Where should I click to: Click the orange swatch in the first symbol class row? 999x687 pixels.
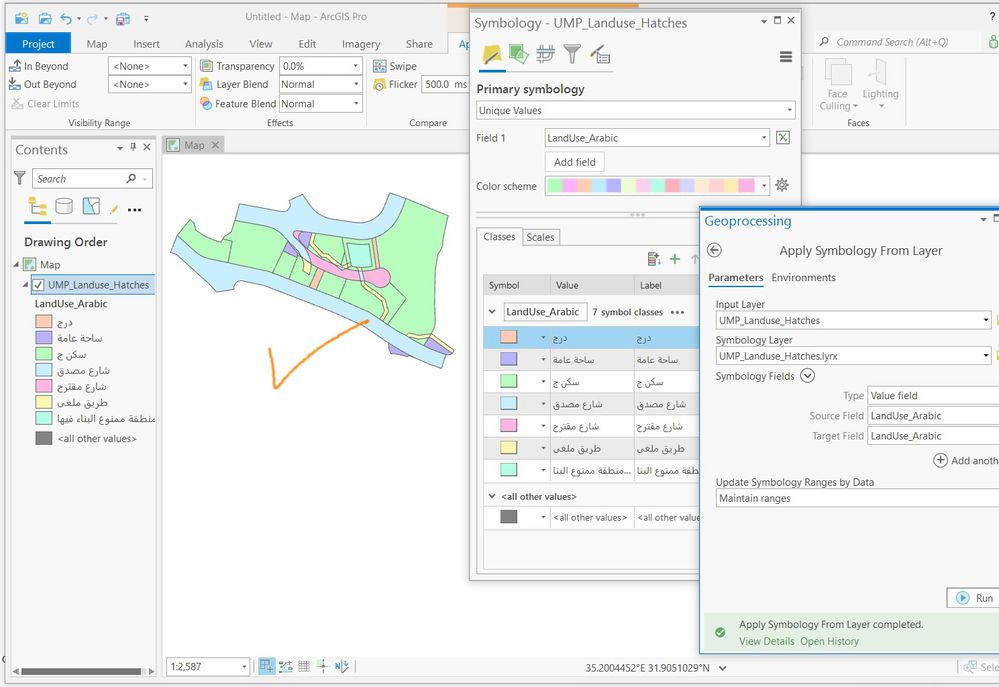coord(508,337)
